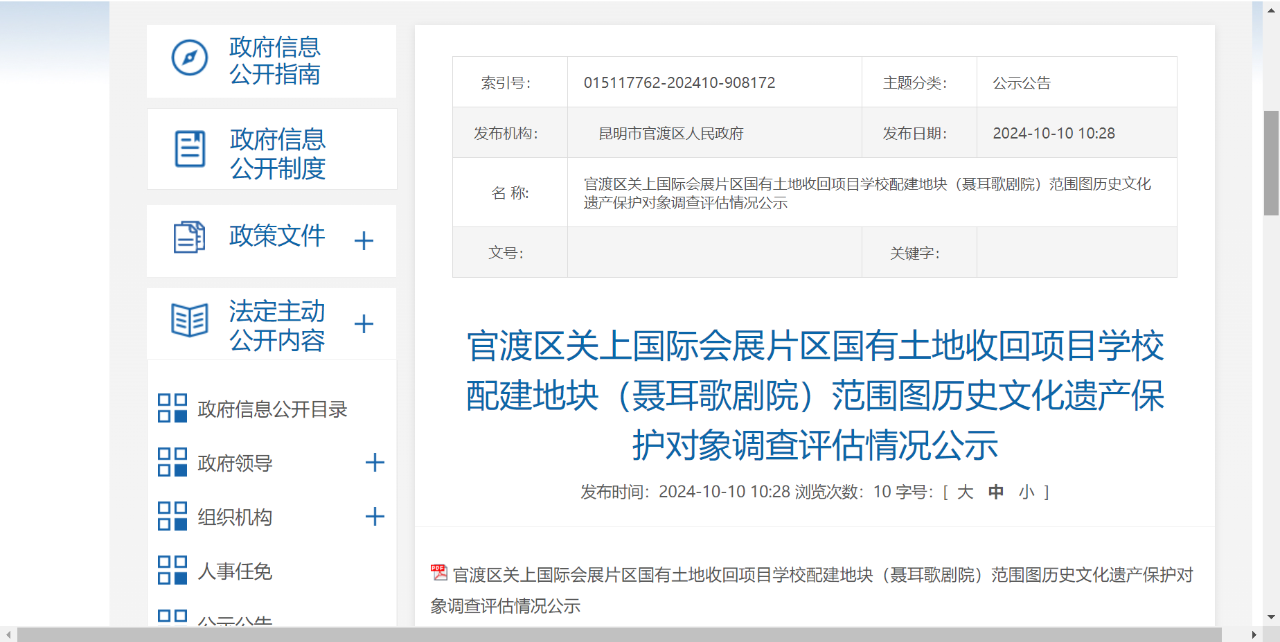Click the grid icon beside 政府信息公开目录
This screenshot has width=1280, height=642.
pos(173,408)
